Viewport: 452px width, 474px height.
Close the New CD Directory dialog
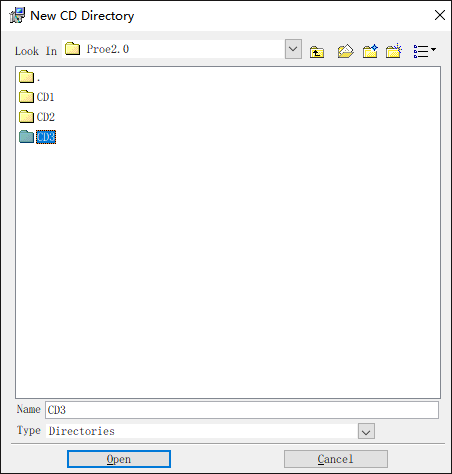440,15
